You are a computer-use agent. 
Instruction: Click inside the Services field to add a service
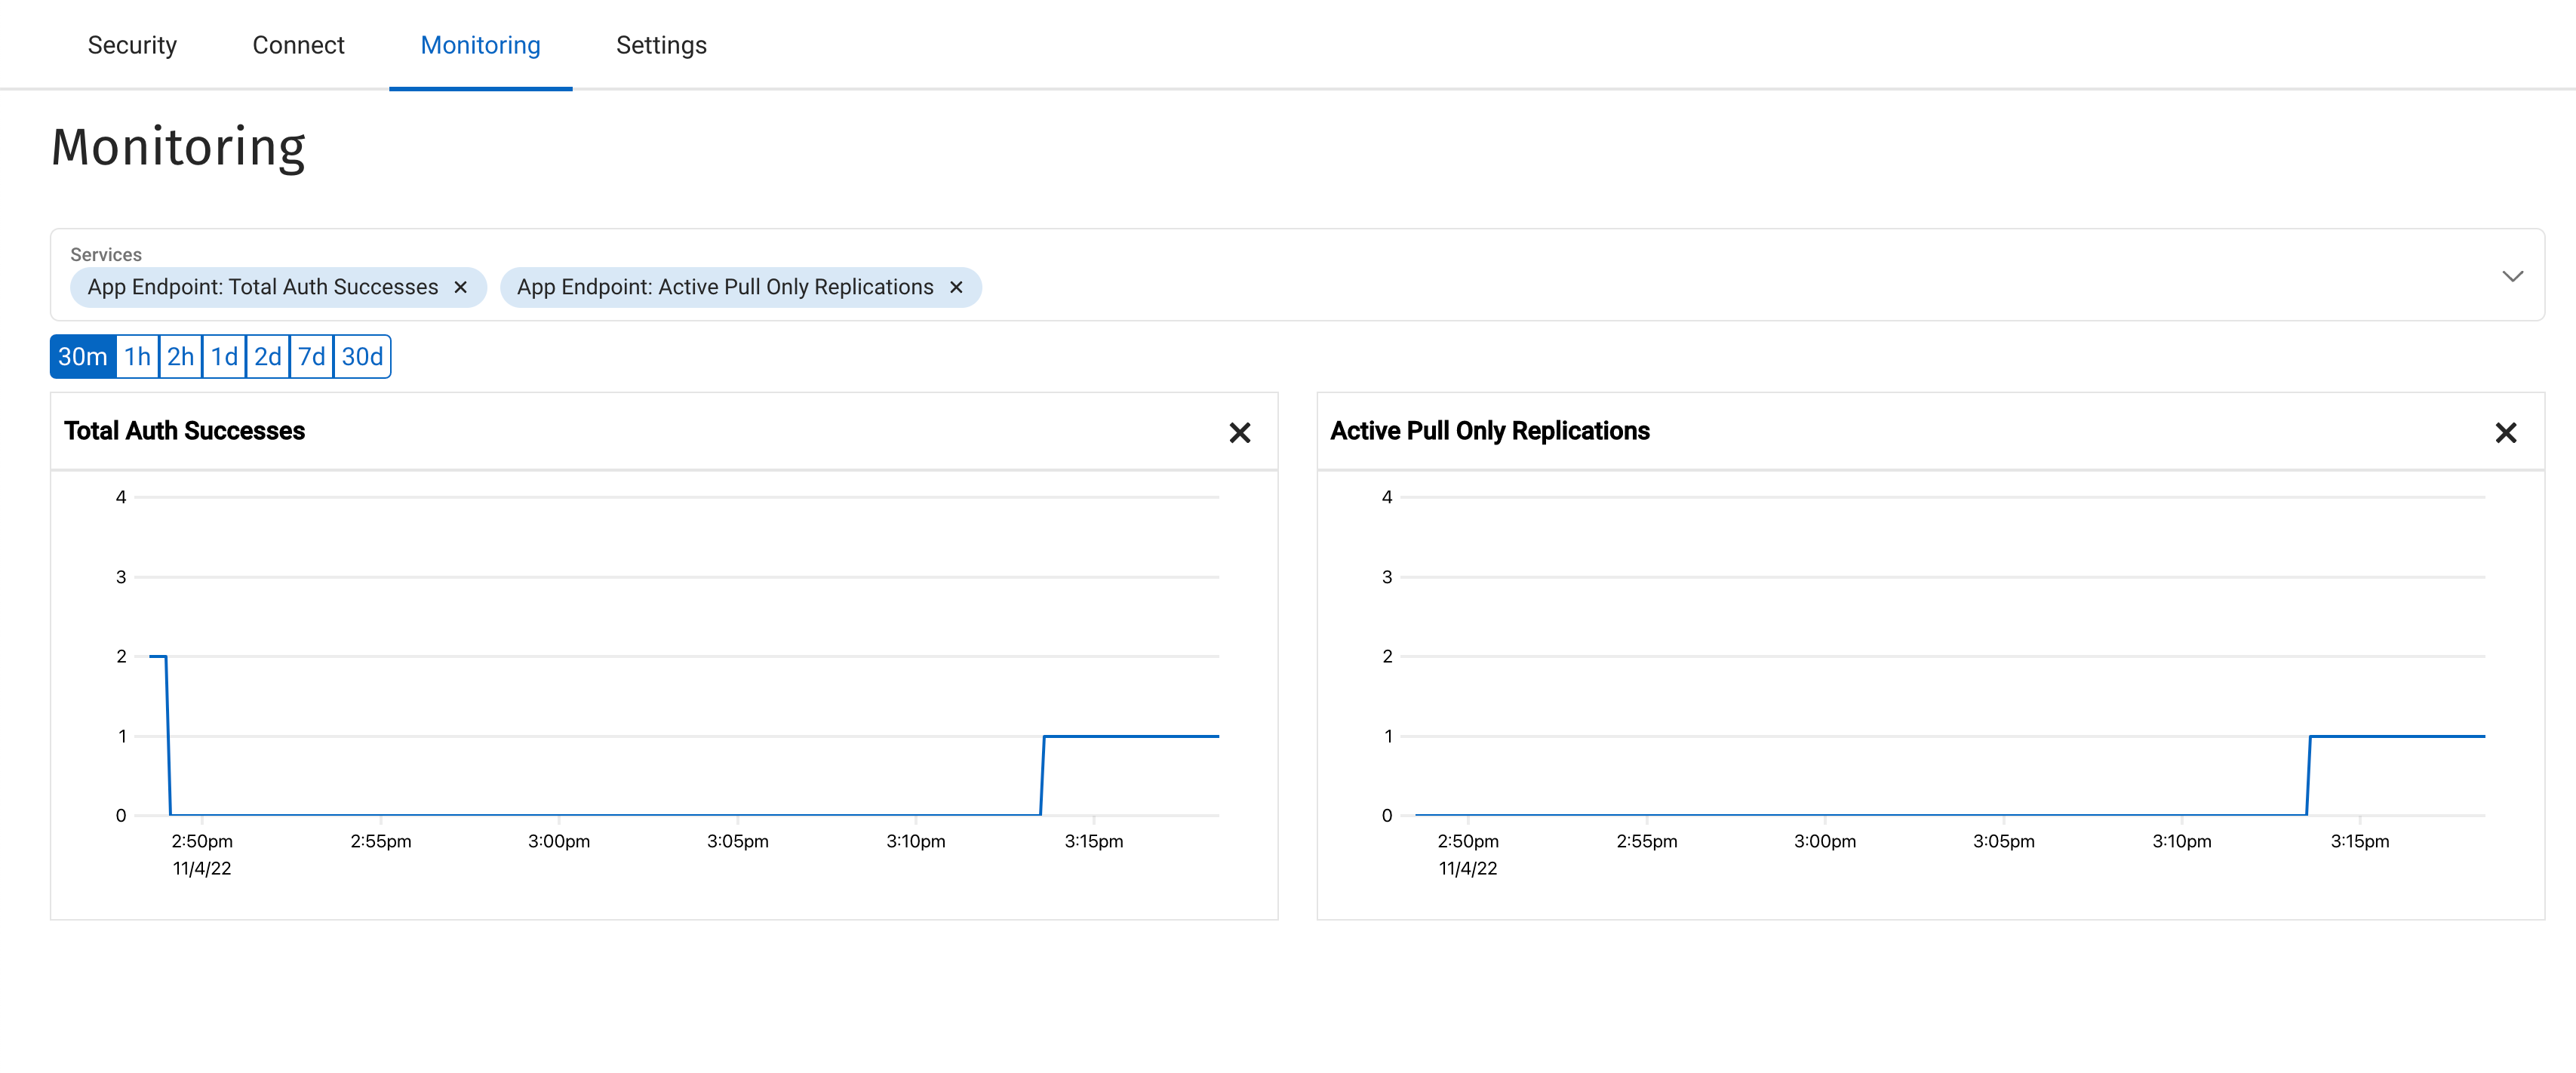1500,287
